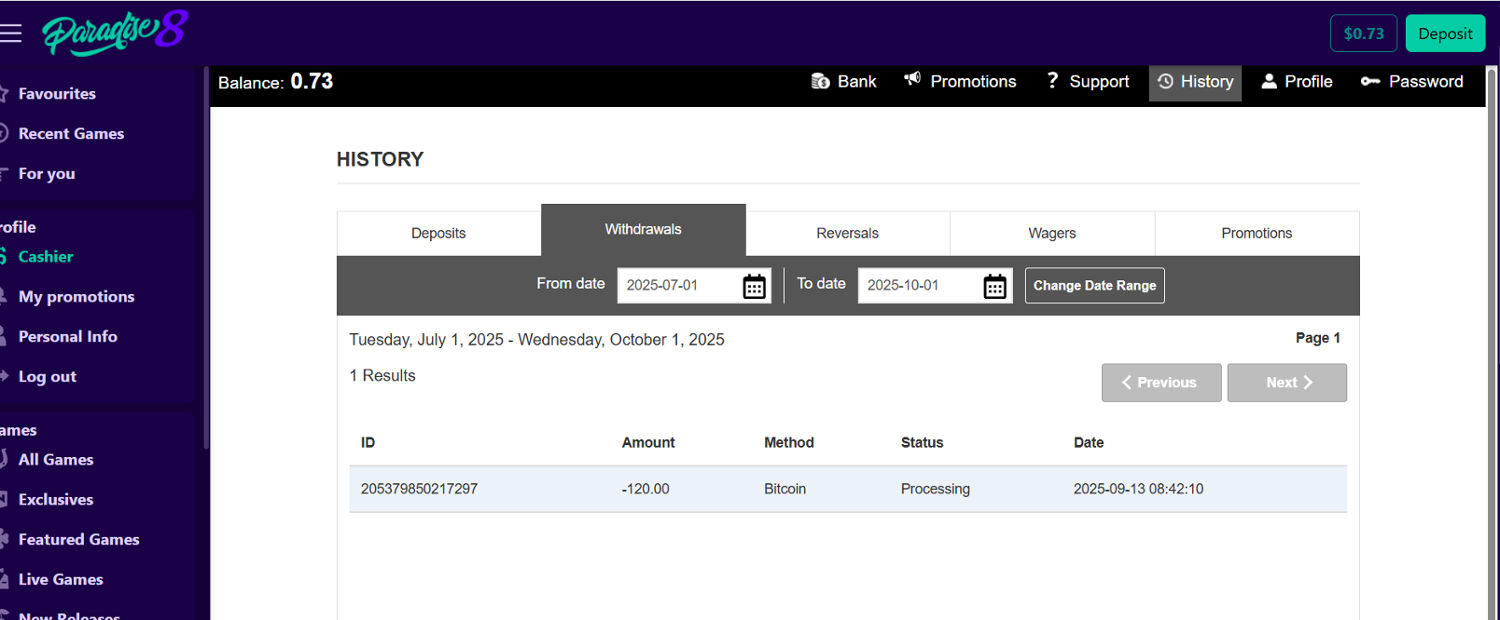The height and width of the screenshot is (620, 1500).
Task: Click the Next page button
Action: [x=1287, y=383]
